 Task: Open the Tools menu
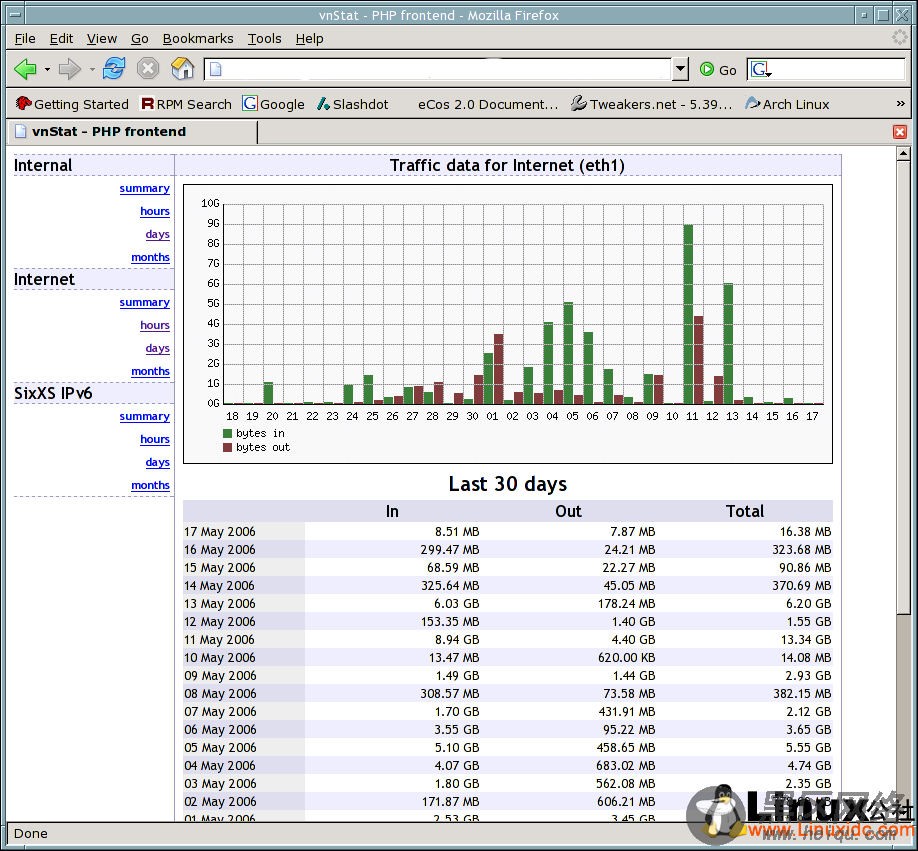click(264, 39)
